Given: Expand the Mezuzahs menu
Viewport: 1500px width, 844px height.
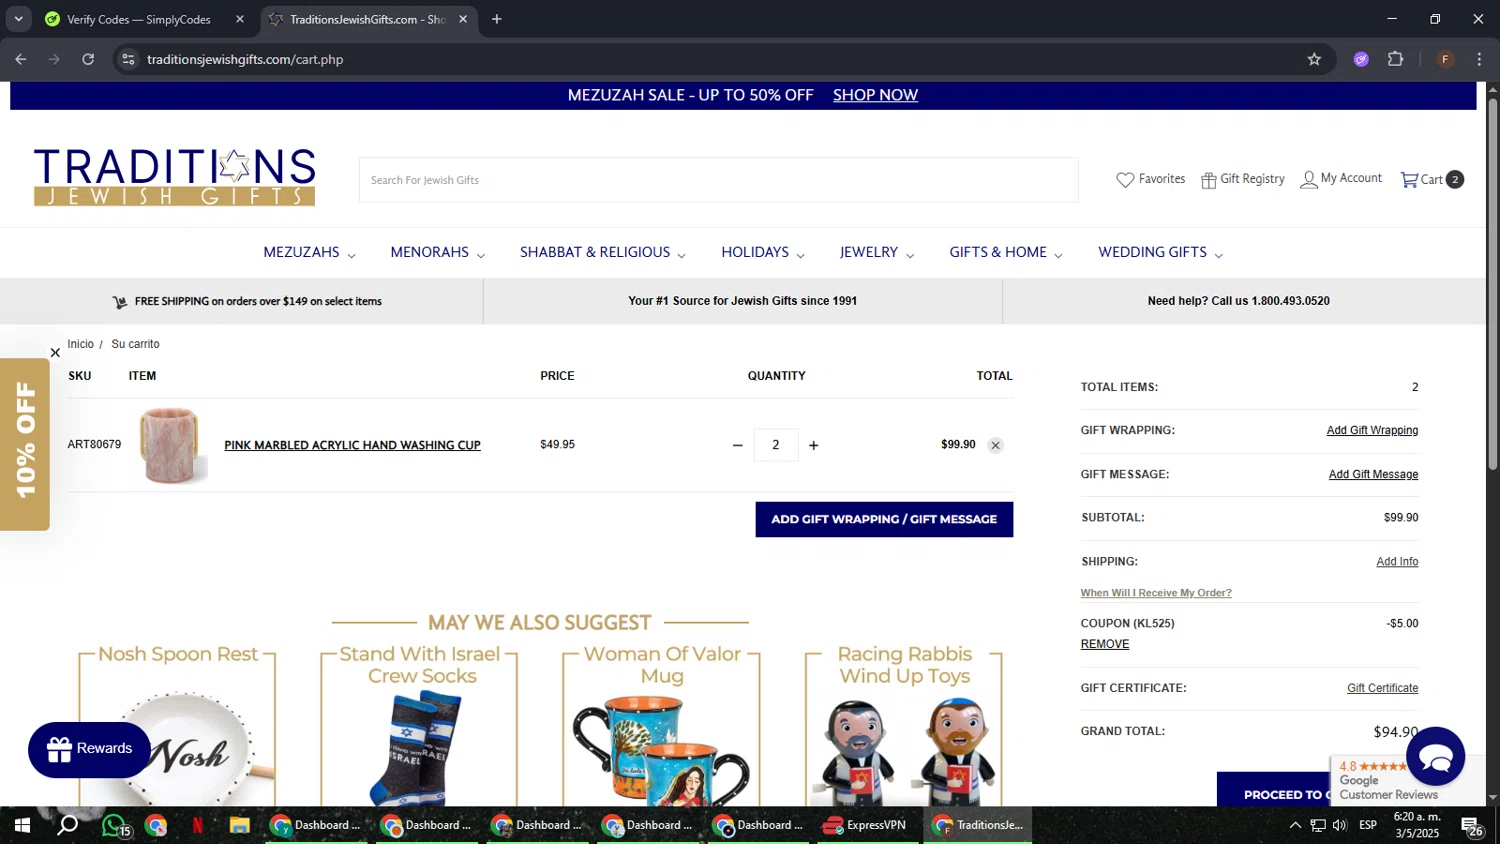Looking at the screenshot, I should [309, 253].
